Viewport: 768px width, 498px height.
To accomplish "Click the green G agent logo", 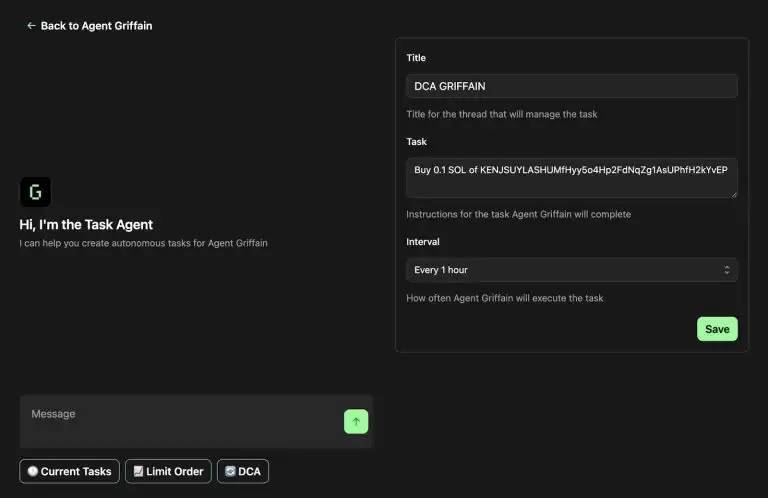I will (x=35, y=191).
